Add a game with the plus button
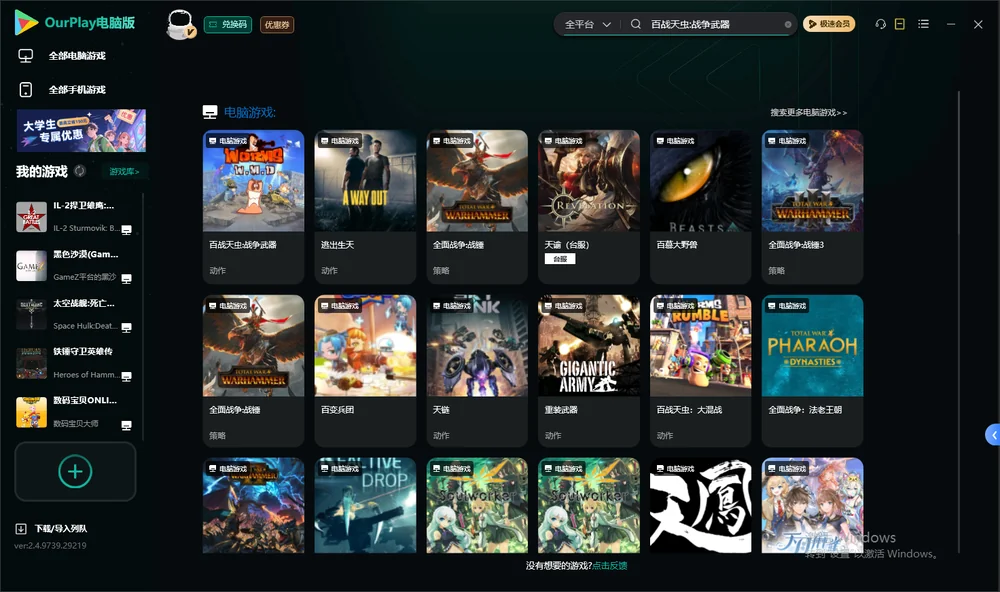 tap(75, 472)
